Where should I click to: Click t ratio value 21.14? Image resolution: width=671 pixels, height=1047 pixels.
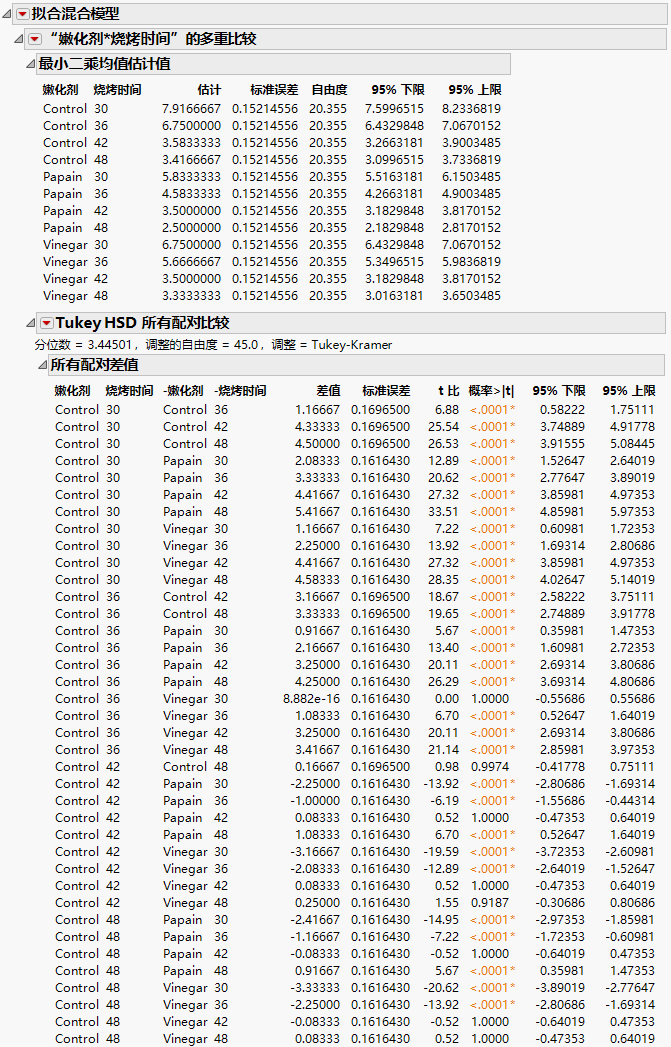[443, 750]
